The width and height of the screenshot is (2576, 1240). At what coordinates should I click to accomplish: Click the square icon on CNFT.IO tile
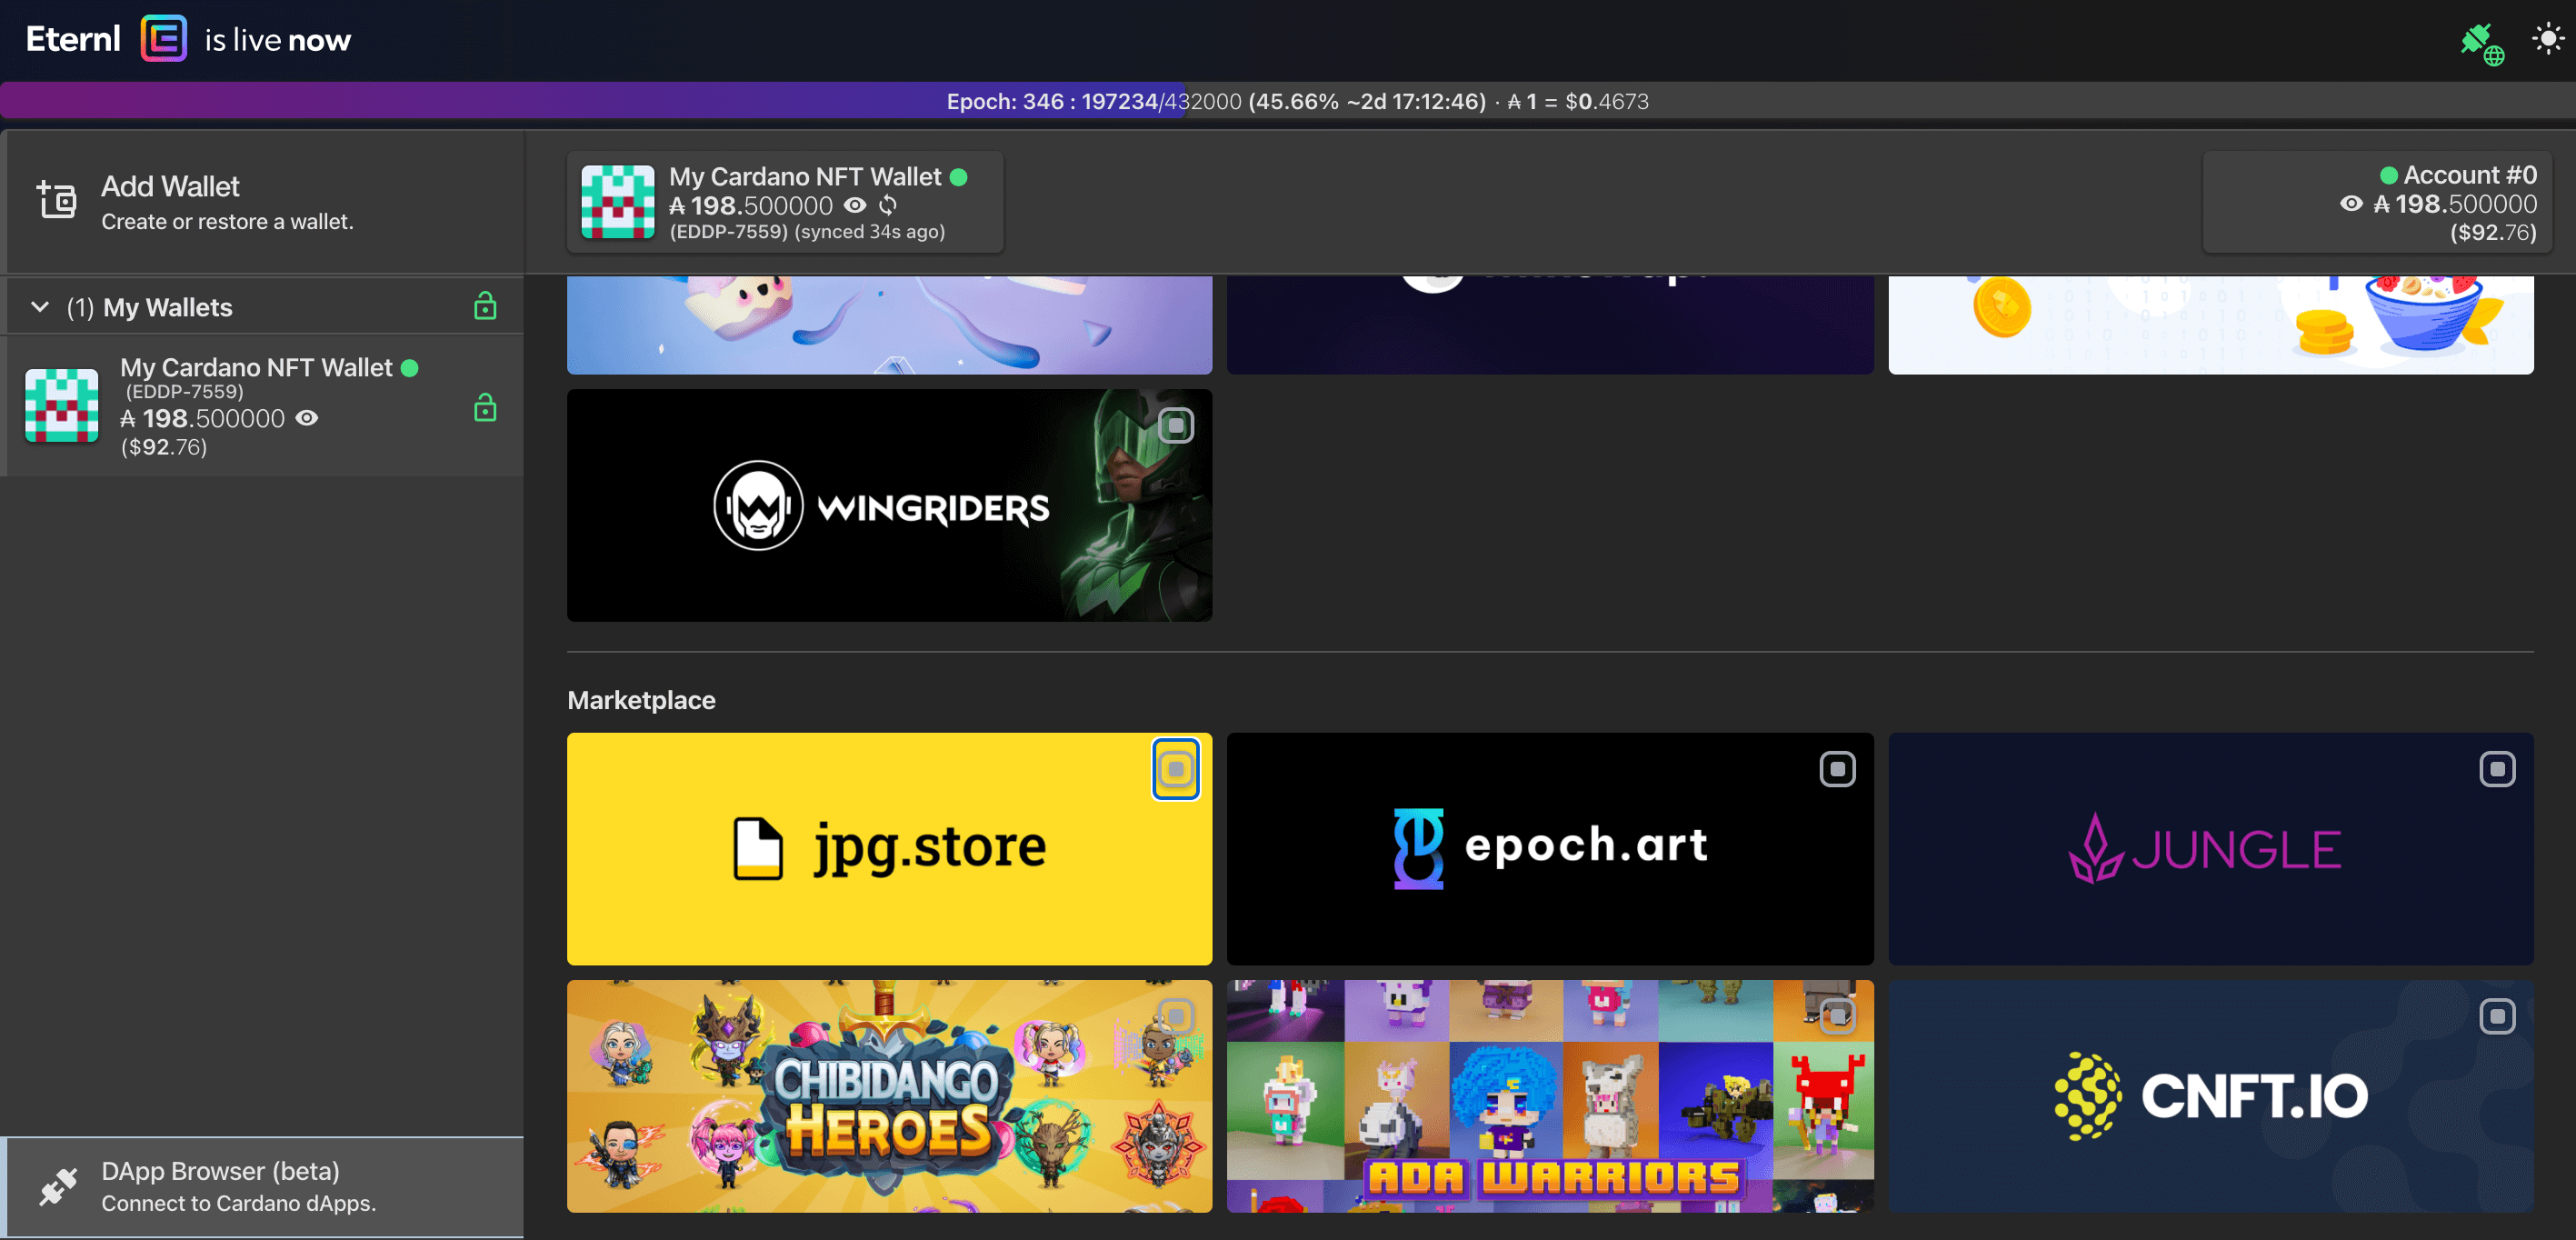[2497, 1016]
